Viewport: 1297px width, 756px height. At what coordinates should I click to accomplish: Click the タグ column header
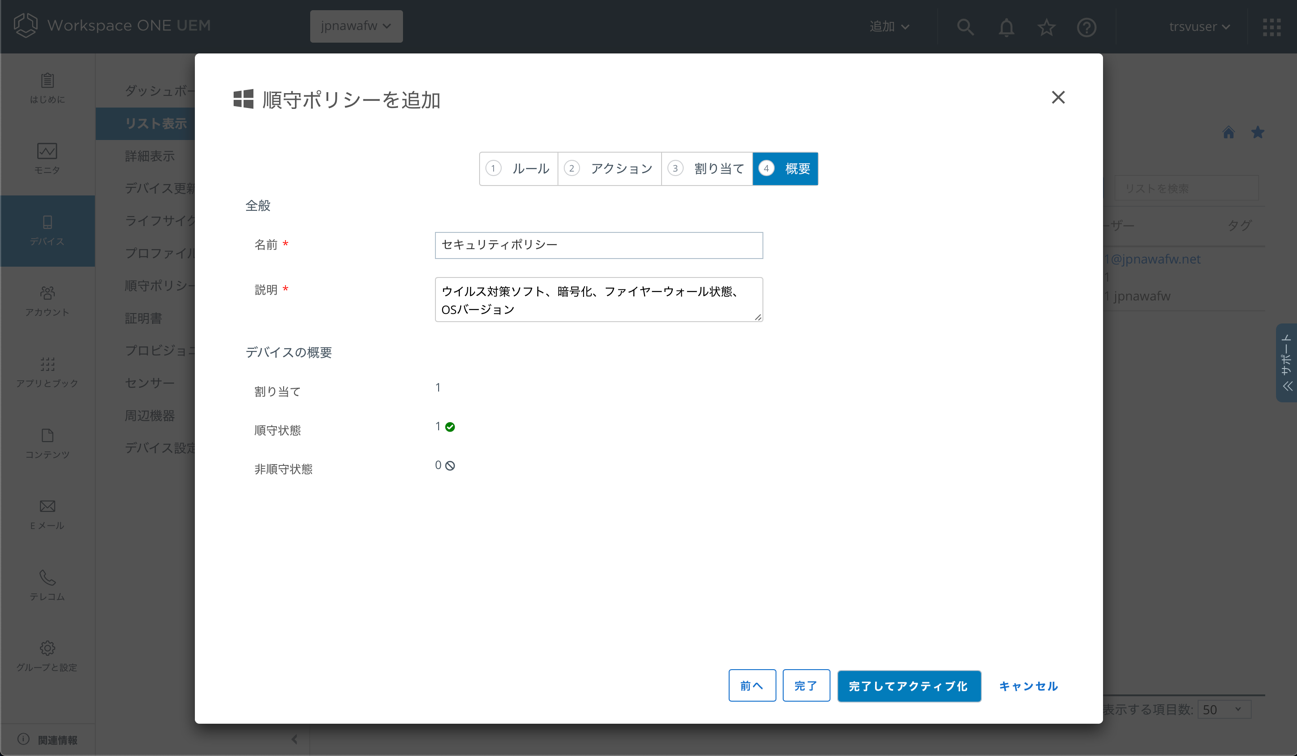tap(1240, 226)
